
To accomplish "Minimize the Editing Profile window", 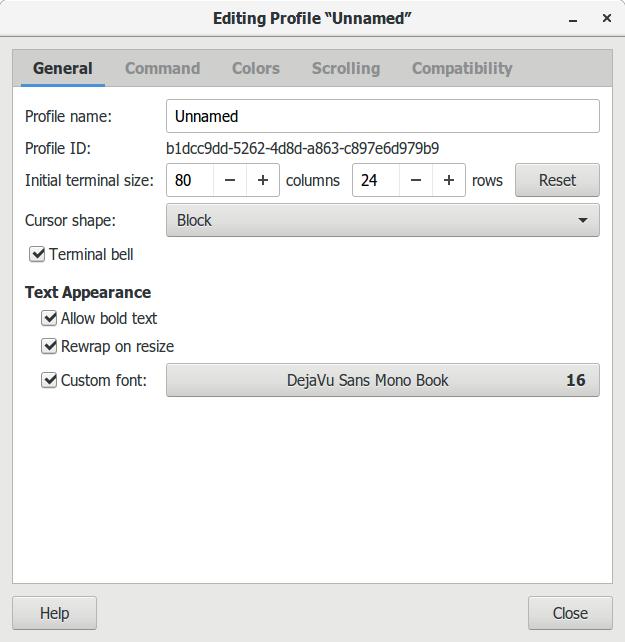I will click(573, 19).
